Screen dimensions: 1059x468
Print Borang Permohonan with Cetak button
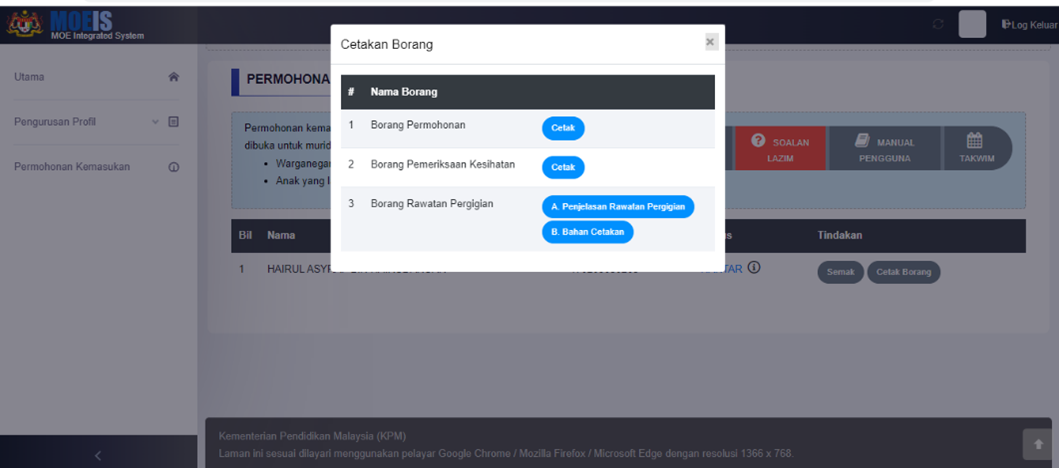563,128
